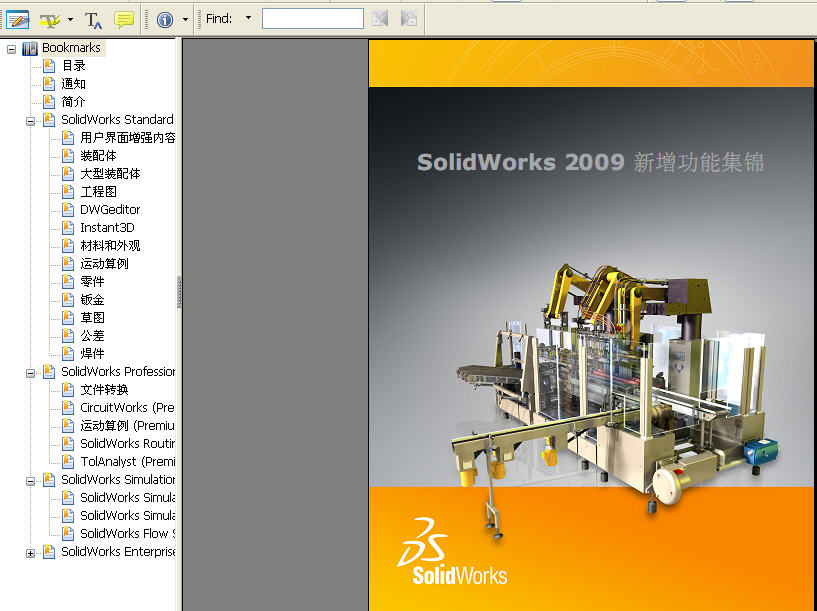Click the page icon beside 通知
The height and width of the screenshot is (611, 817).
49,83
